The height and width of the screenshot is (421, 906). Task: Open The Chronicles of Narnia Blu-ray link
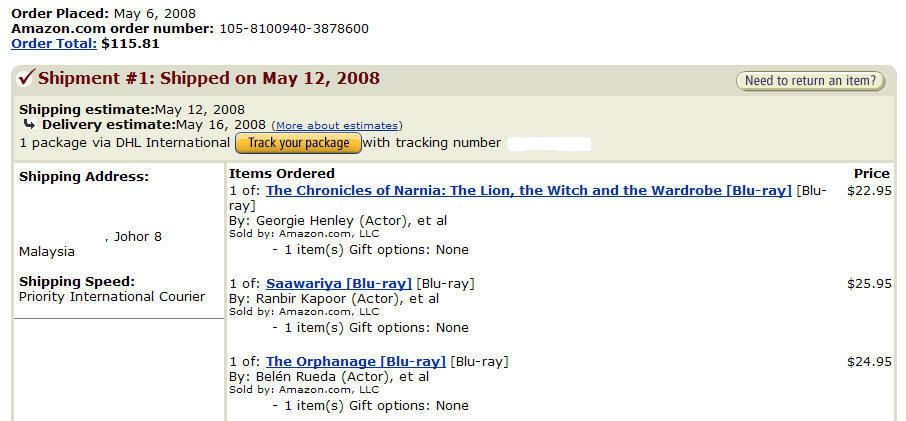(528, 190)
